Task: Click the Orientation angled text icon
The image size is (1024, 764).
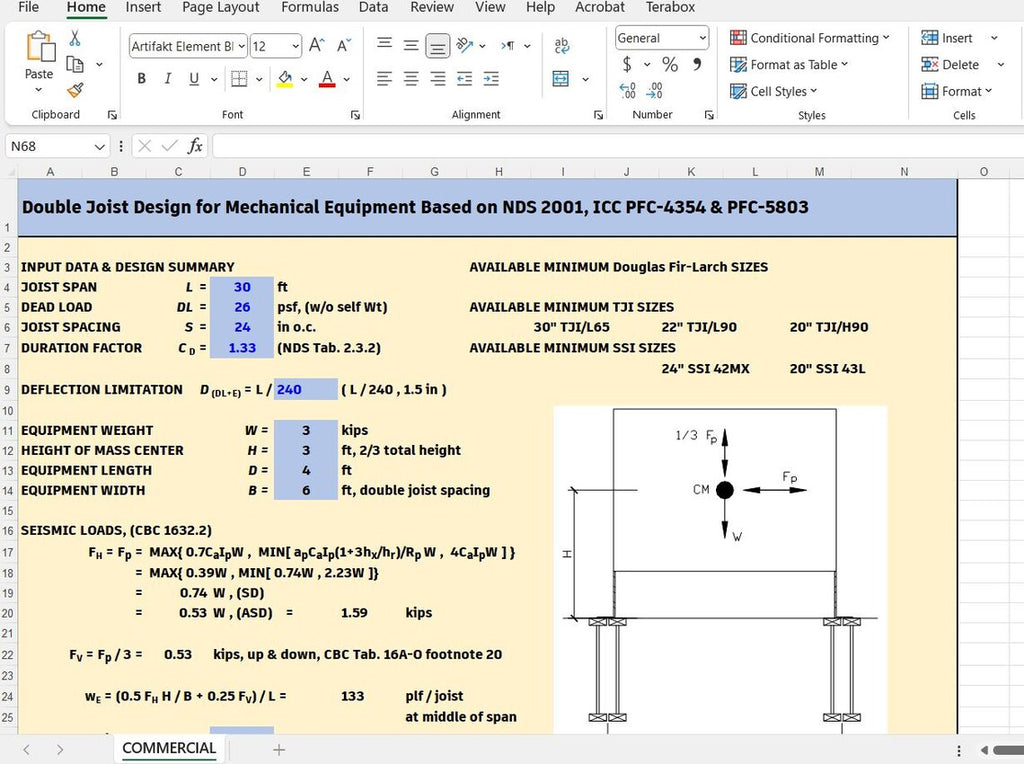Action: pos(464,45)
